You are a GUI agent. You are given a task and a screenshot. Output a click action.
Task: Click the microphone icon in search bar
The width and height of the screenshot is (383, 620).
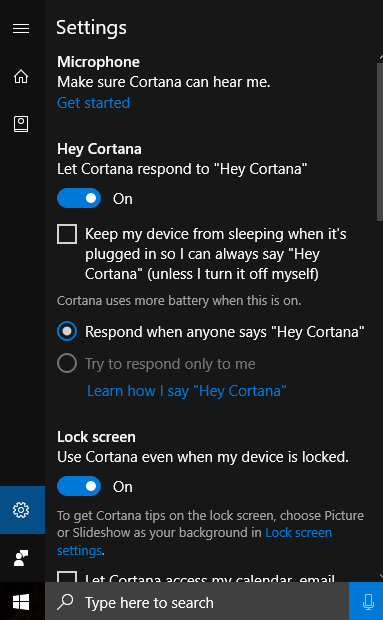pos(368,602)
